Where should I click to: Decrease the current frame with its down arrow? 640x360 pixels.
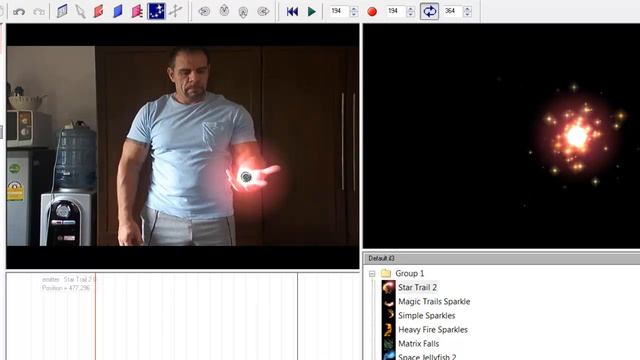click(x=353, y=14)
